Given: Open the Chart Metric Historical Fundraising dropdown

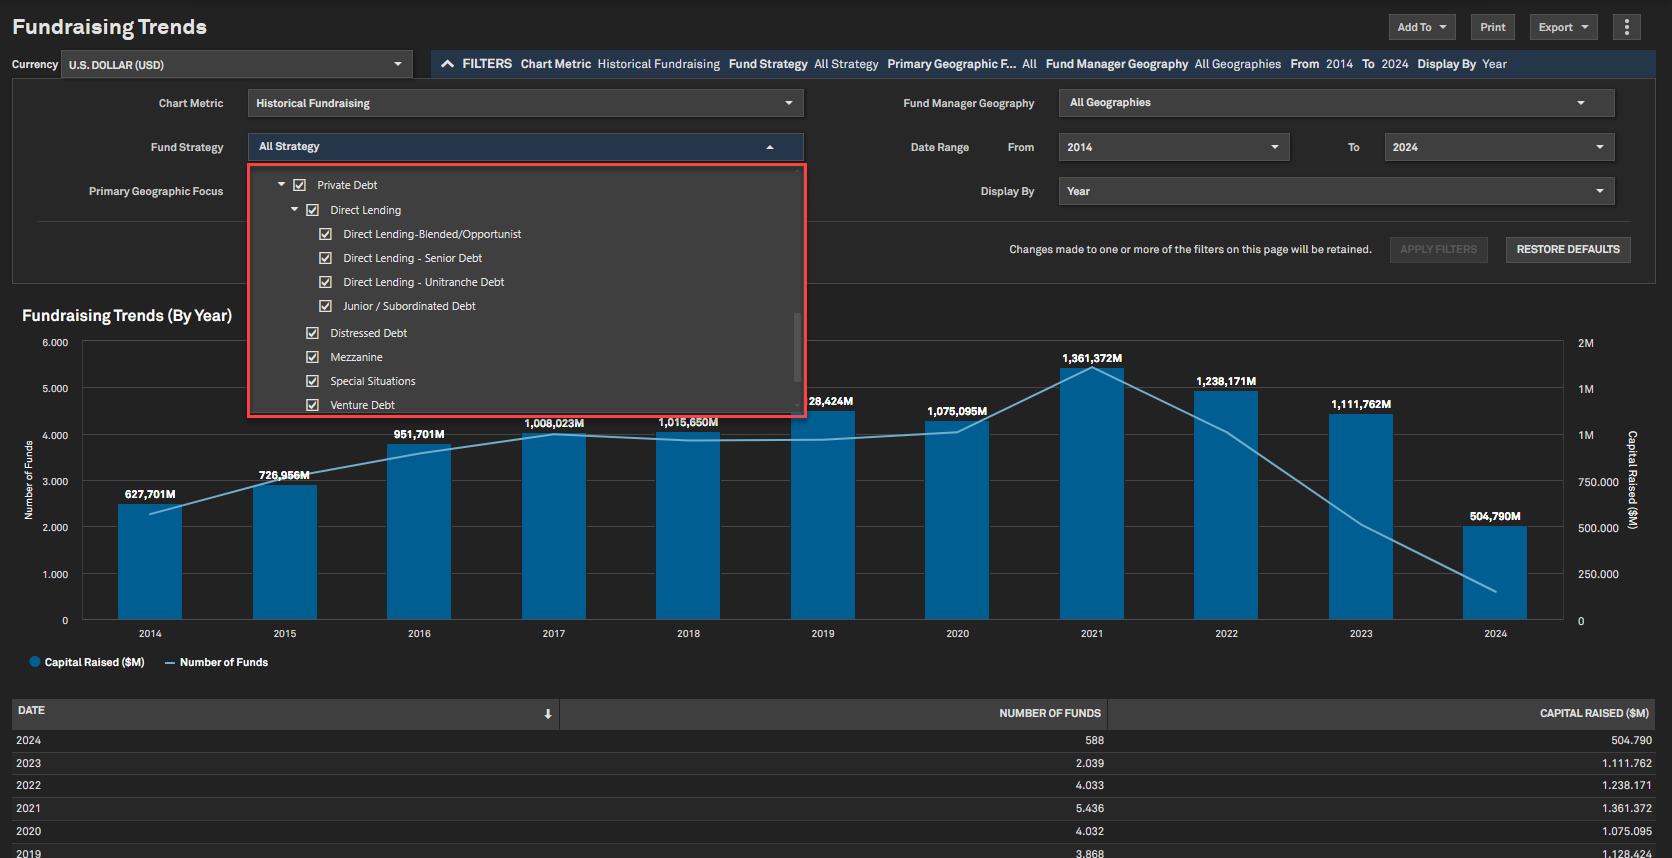Looking at the screenshot, I should [x=525, y=103].
